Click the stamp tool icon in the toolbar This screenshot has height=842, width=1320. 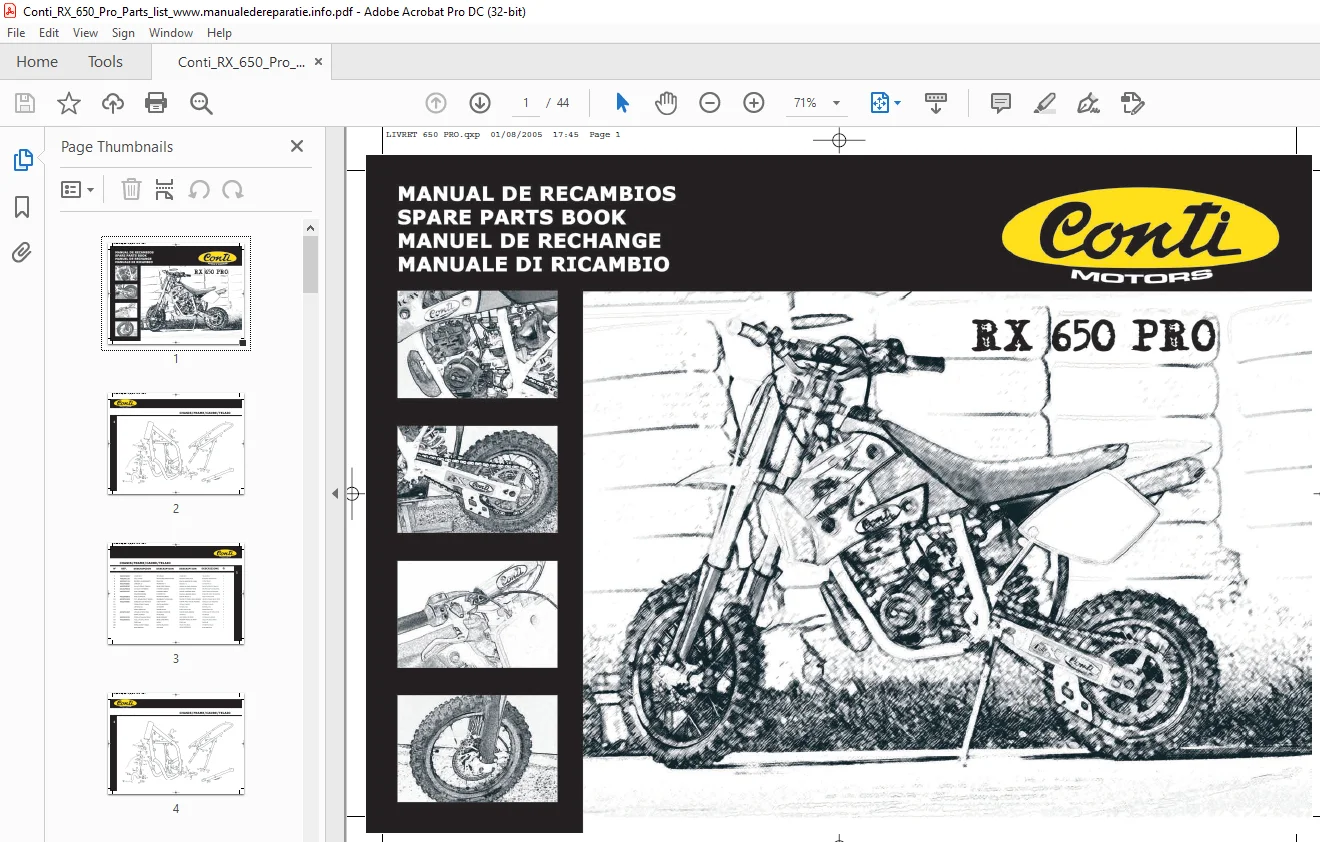[x=1132, y=103]
